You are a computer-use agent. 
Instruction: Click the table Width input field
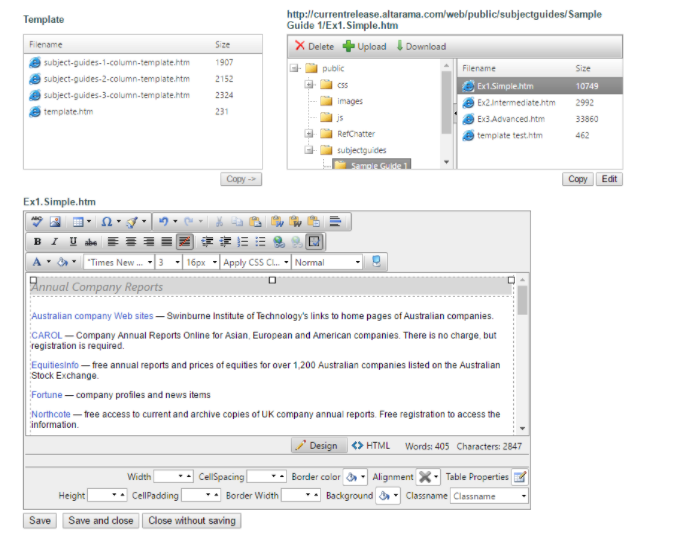click(164, 477)
